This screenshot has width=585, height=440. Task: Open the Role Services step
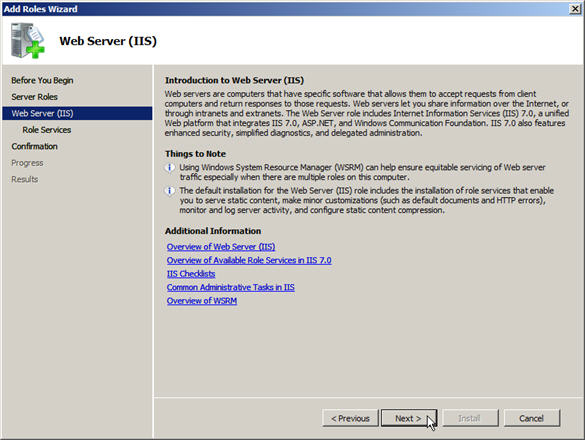(x=47, y=130)
